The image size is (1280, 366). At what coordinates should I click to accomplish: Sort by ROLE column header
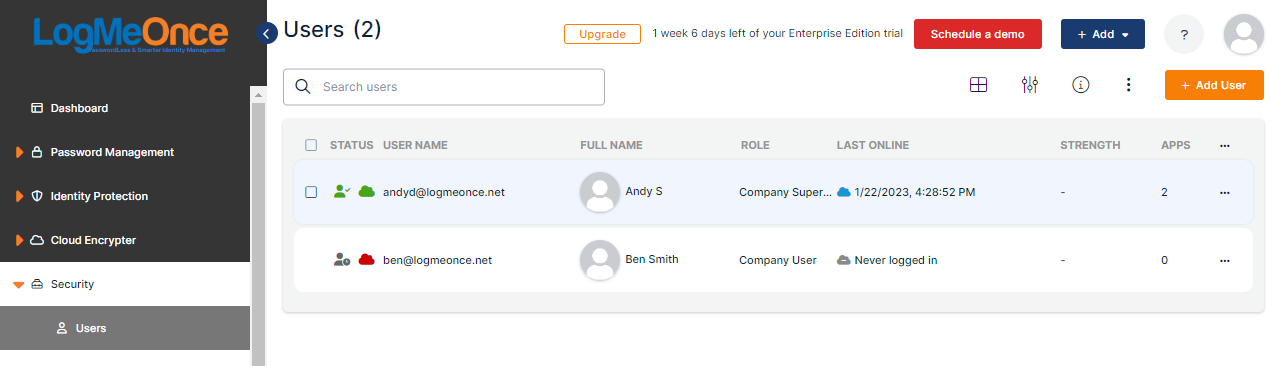click(x=755, y=145)
